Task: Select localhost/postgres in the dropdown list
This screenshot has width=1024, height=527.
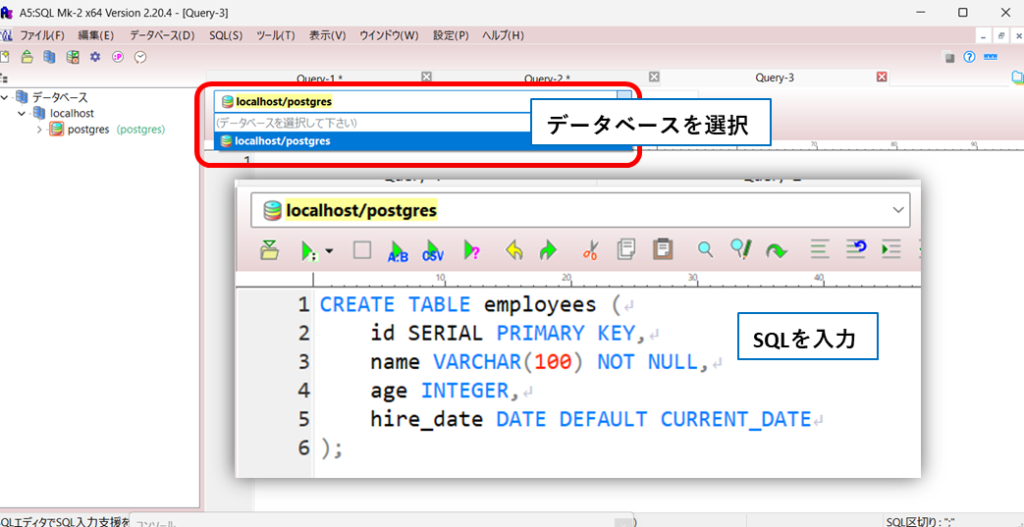Action: tap(275, 141)
